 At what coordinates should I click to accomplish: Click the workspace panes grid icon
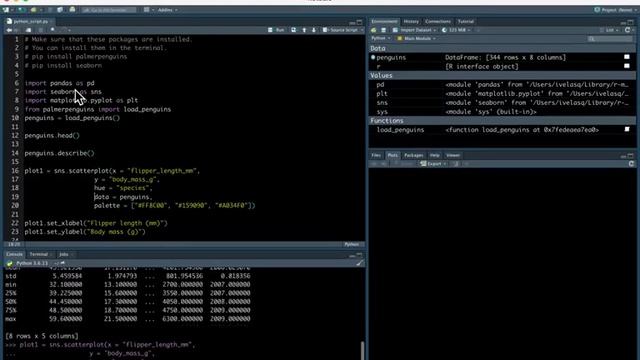tap(147, 10)
